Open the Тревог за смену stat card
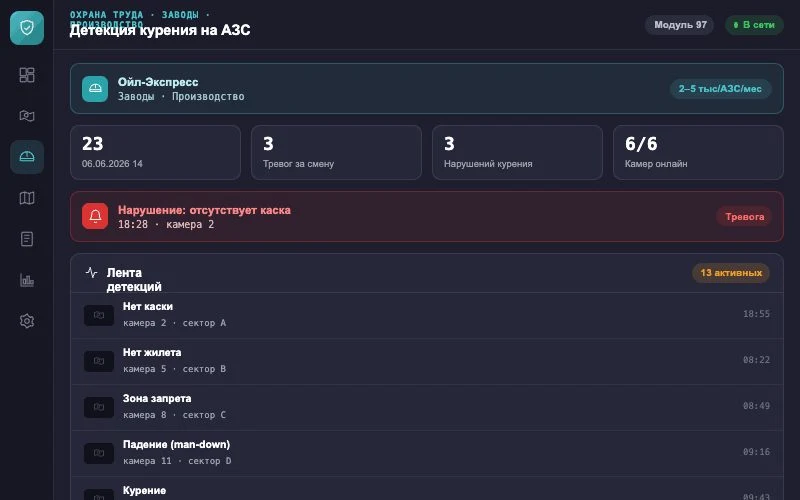Viewport: 800px width, 500px height. (336, 153)
